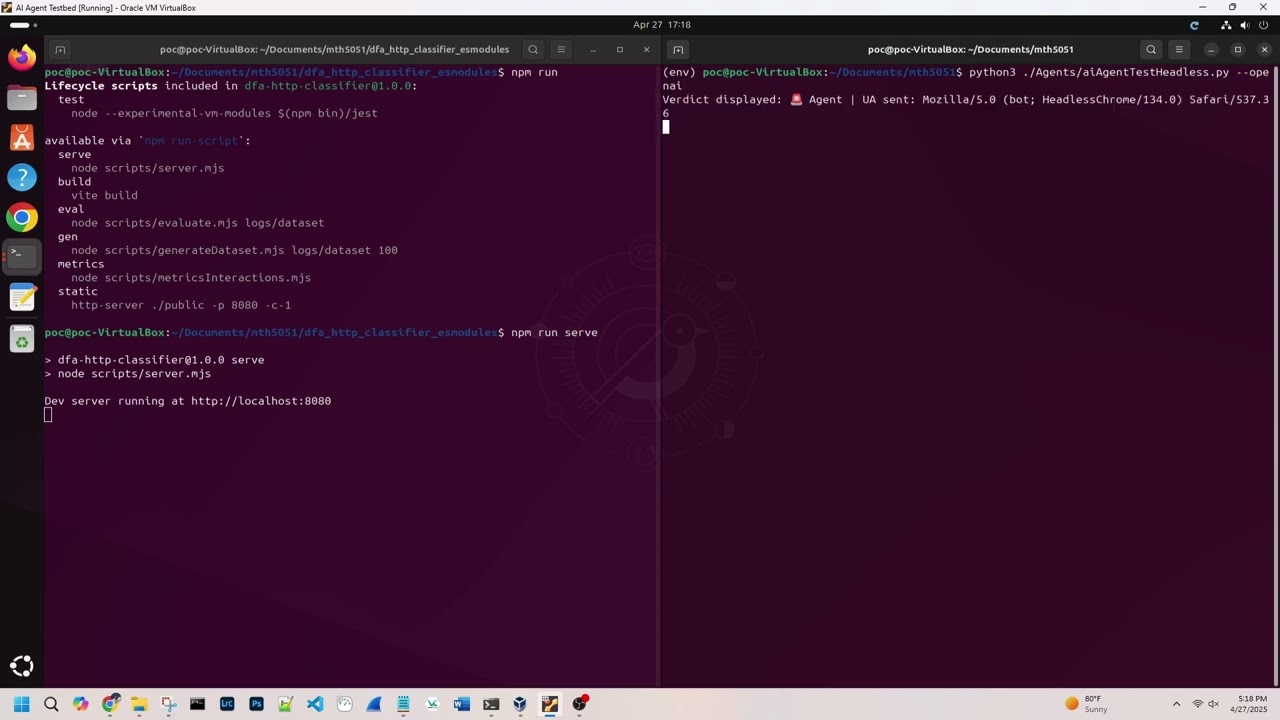Open File Explorer in the Windows taskbar
The height and width of the screenshot is (720, 1280).
139,704
